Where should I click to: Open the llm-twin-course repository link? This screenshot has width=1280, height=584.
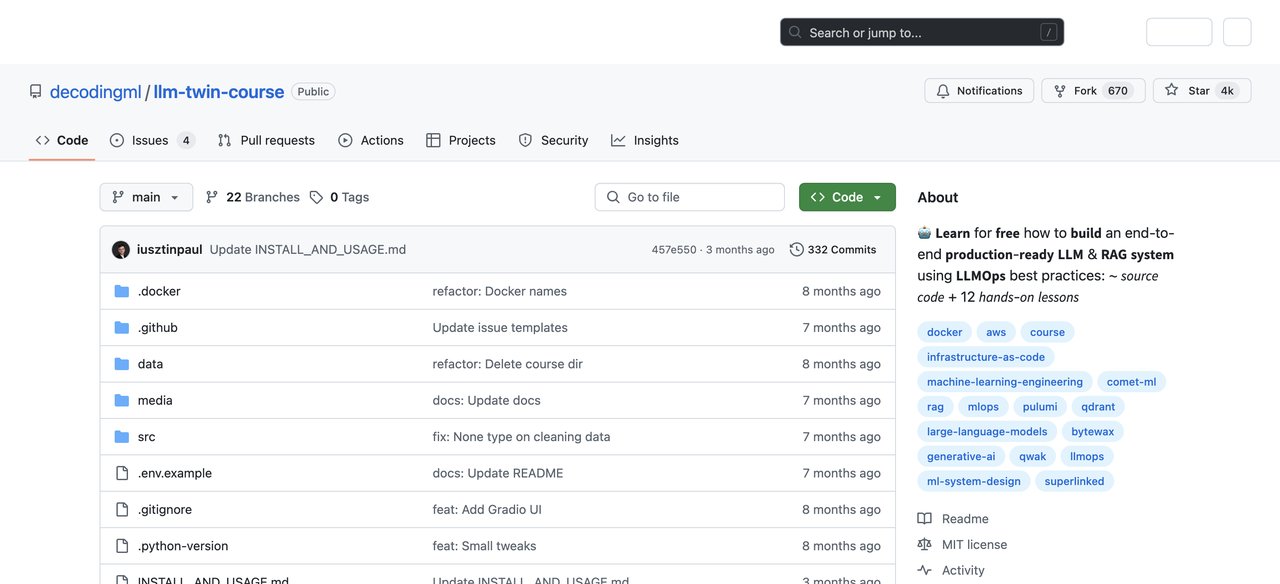tap(219, 91)
